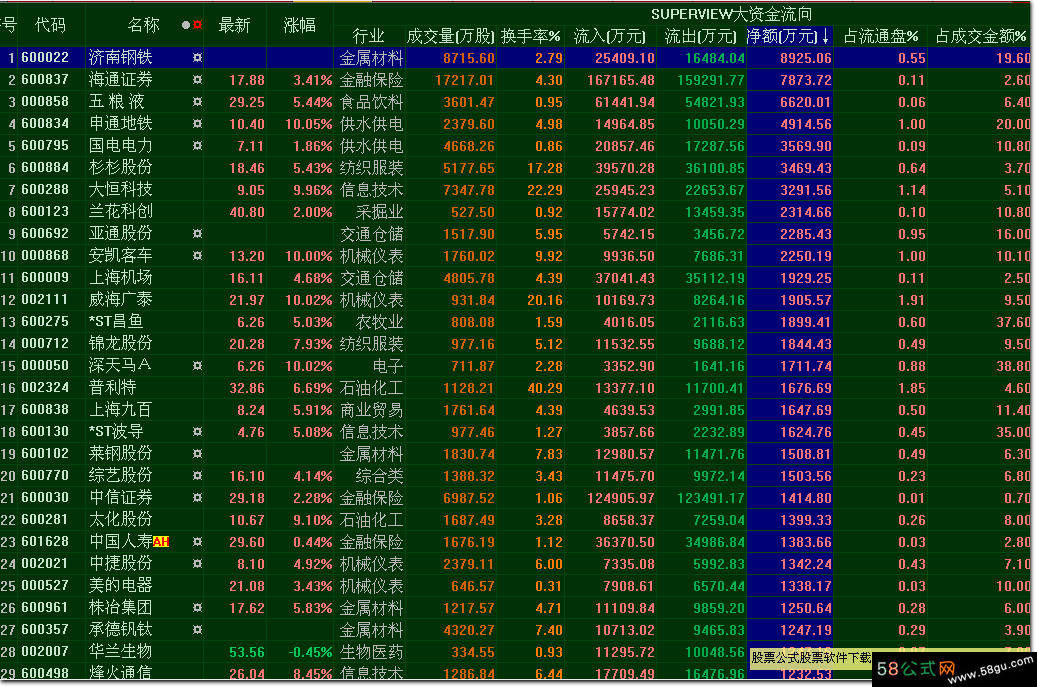The image size is (1037, 687).
Task: Sort by the 行业 column header
Action: point(368,36)
